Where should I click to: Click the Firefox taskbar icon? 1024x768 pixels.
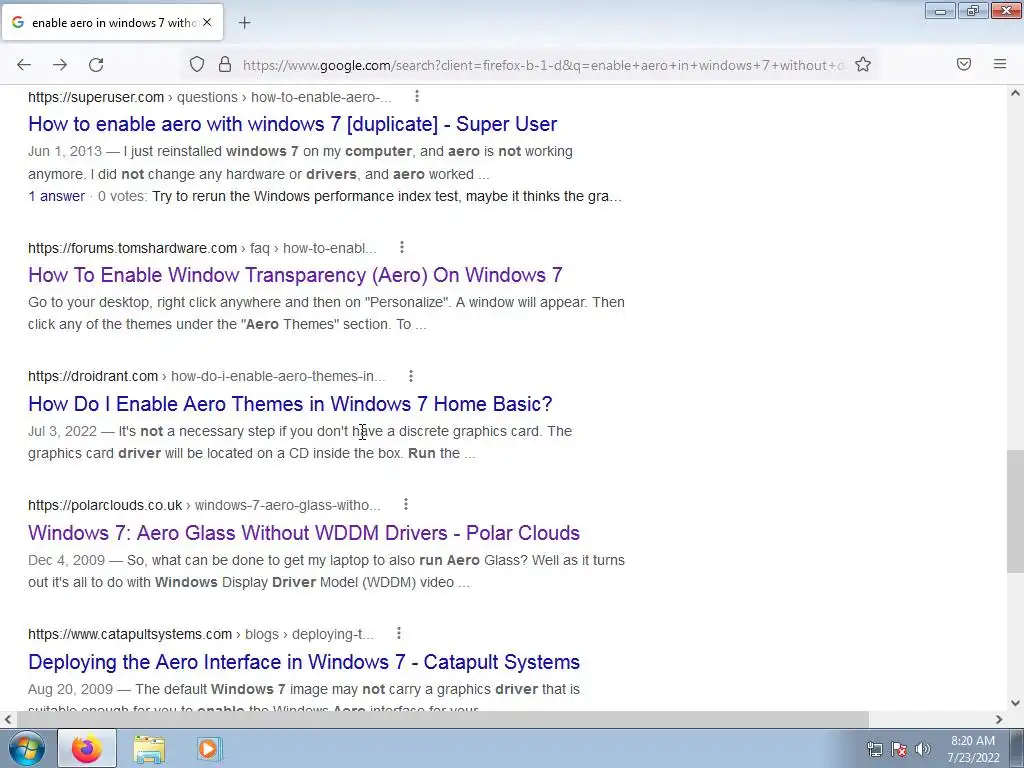click(87, 748)
